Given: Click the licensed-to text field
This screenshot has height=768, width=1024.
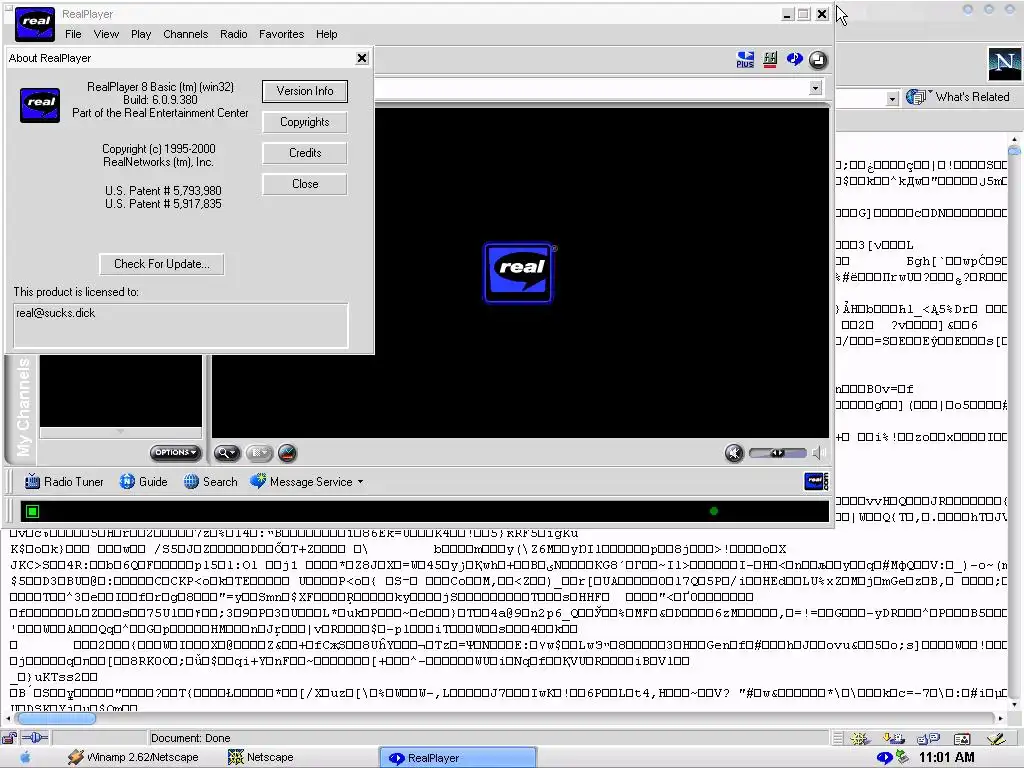Looking at the screenshot, I should pyautogui.click(x=181, y=325).
